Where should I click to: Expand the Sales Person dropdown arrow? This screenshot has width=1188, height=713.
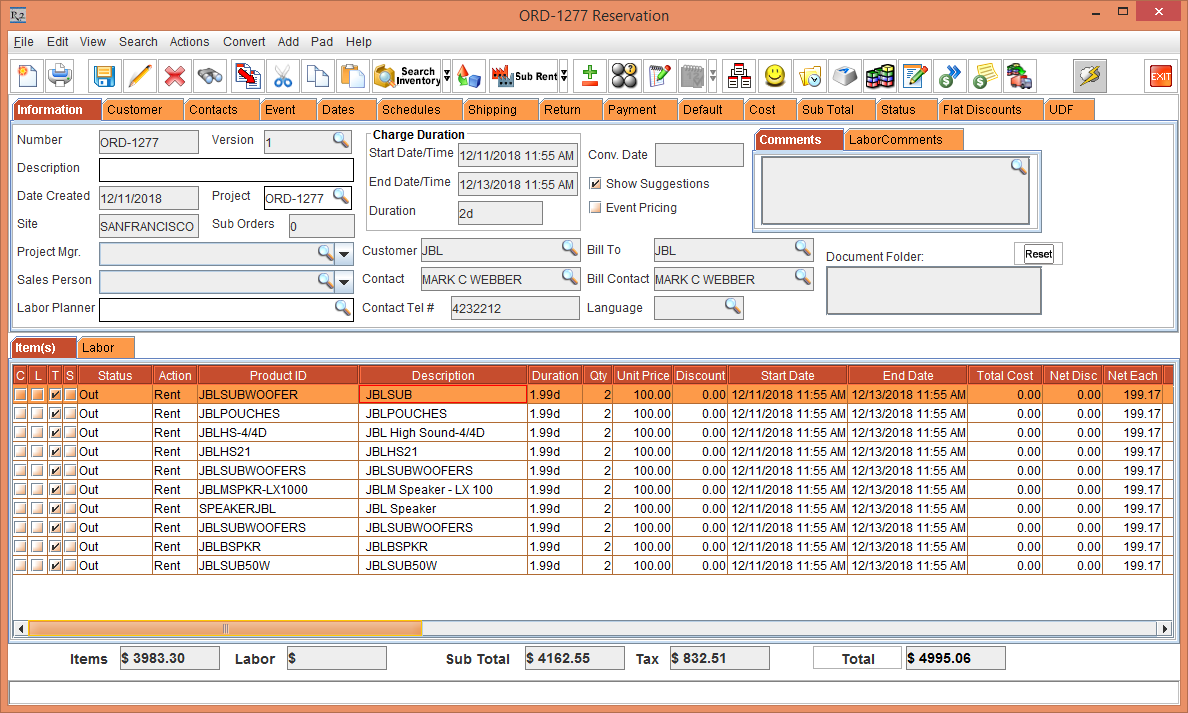(x=344, y=282)
